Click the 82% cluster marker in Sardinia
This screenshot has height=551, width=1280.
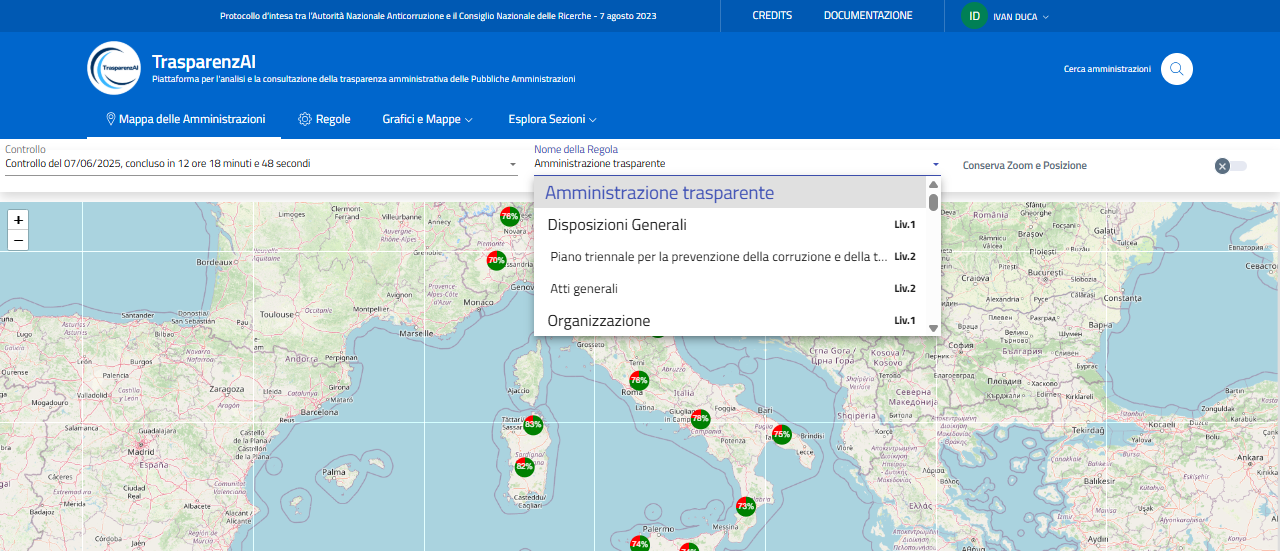click(x=524, y=467)
